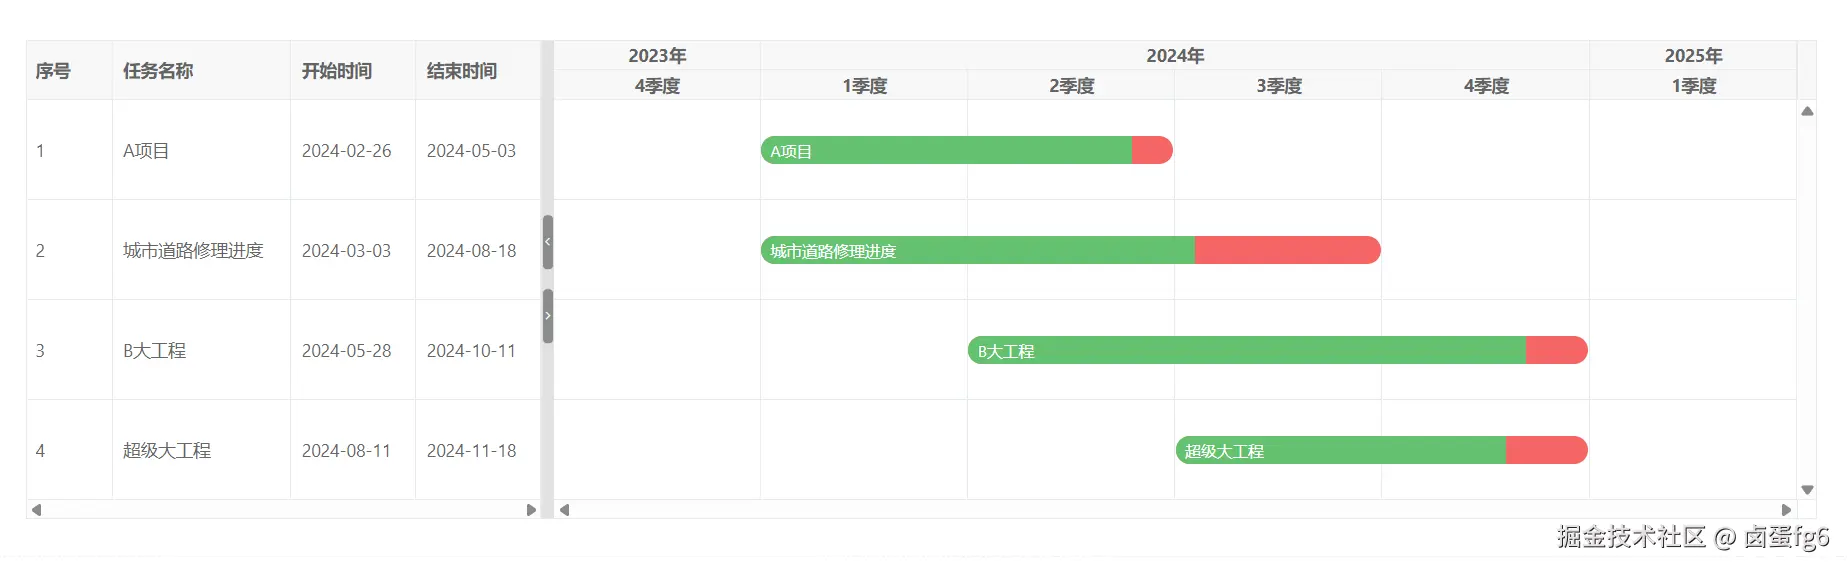The width and height of the screenshot is (1847, 570).
Task: Click end date 2024-05-03
Action: click(471, 151)
